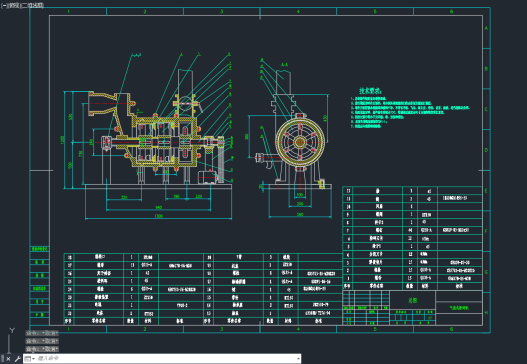The height and width of the screenshot is (364, 527).
Task: Click the UCS icon Y axis
Action: (12, 330)
